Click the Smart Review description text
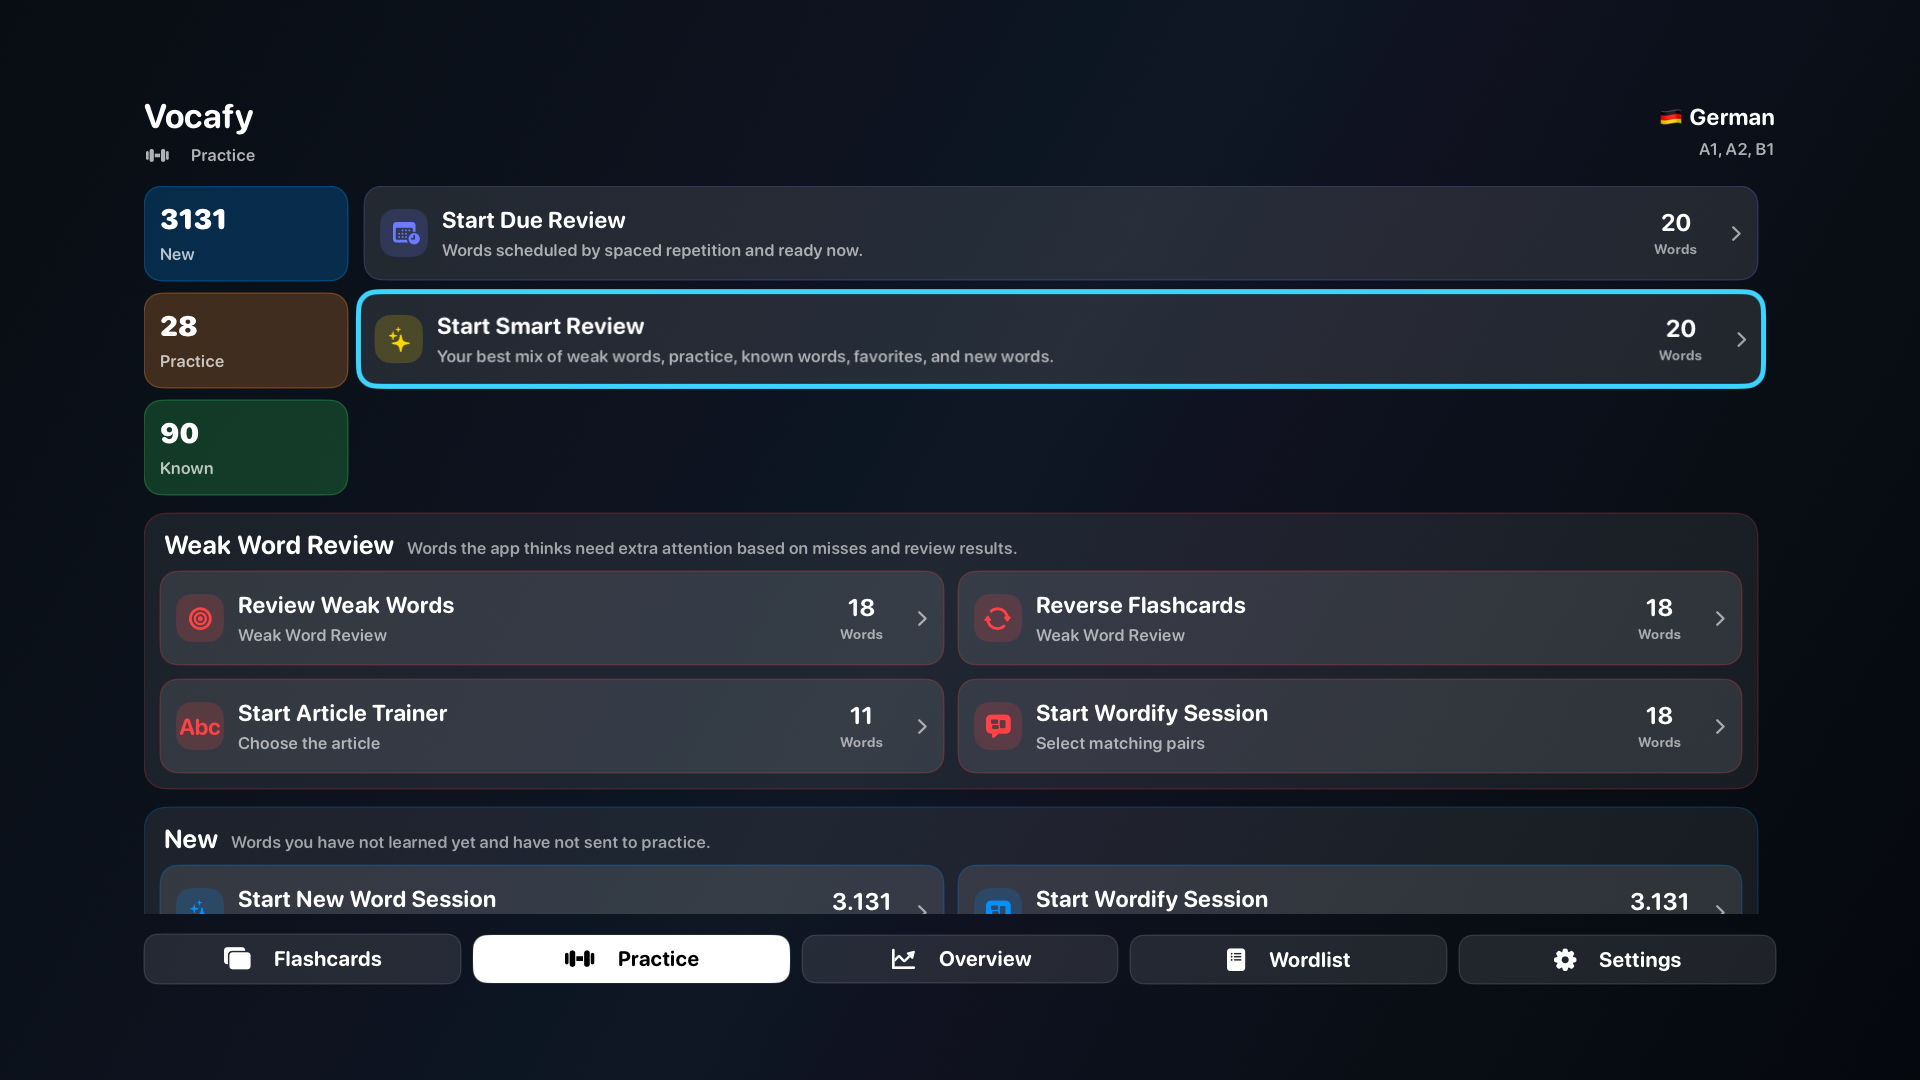Image resolution: width=1920 pixels, height=1080 pixels. (745, 357)
